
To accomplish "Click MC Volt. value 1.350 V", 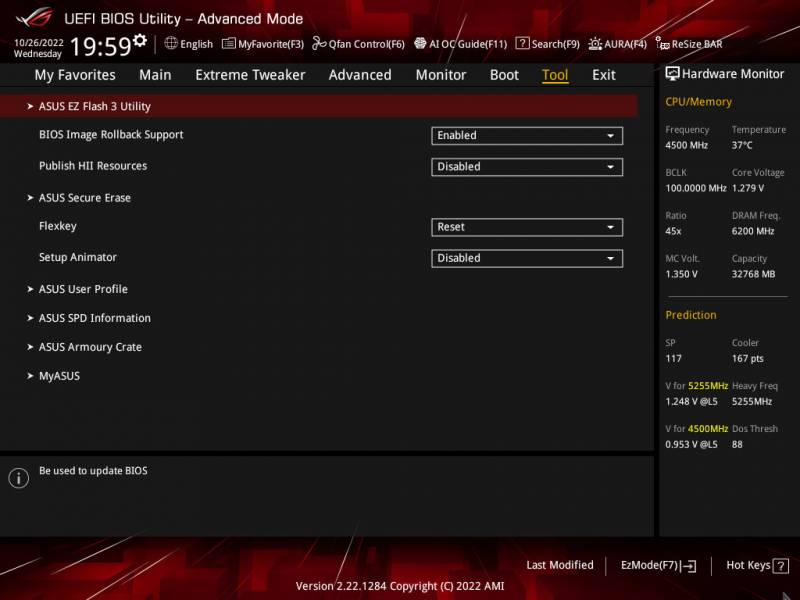I will point(681,274).
